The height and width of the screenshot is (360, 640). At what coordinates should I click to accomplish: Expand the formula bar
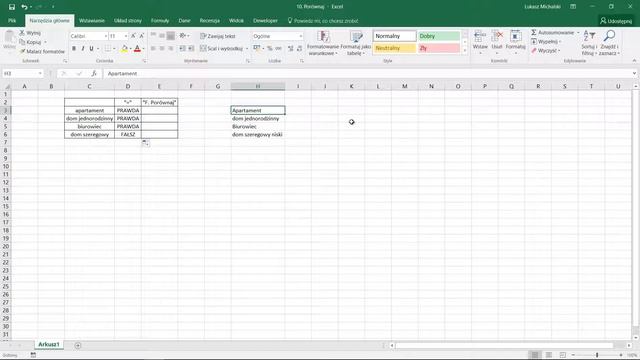pyautogui.click(x=634, y=73)
